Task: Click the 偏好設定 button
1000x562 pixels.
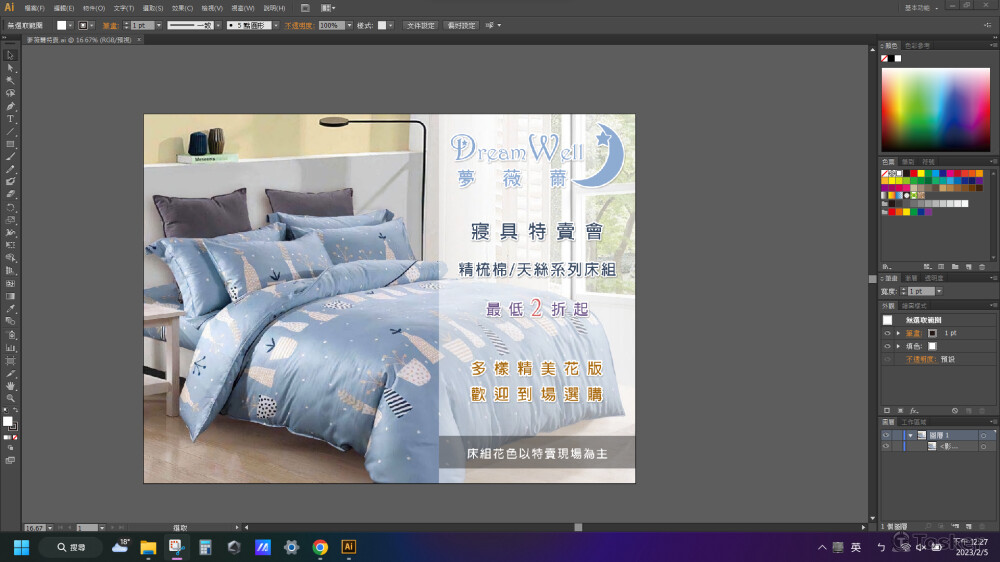Action: (x=461, y=25)
